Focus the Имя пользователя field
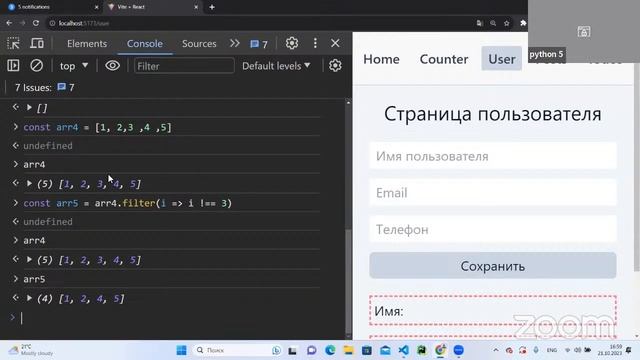Image resolution: width=640 pixels, height=360 pixels. pos(493,156)
